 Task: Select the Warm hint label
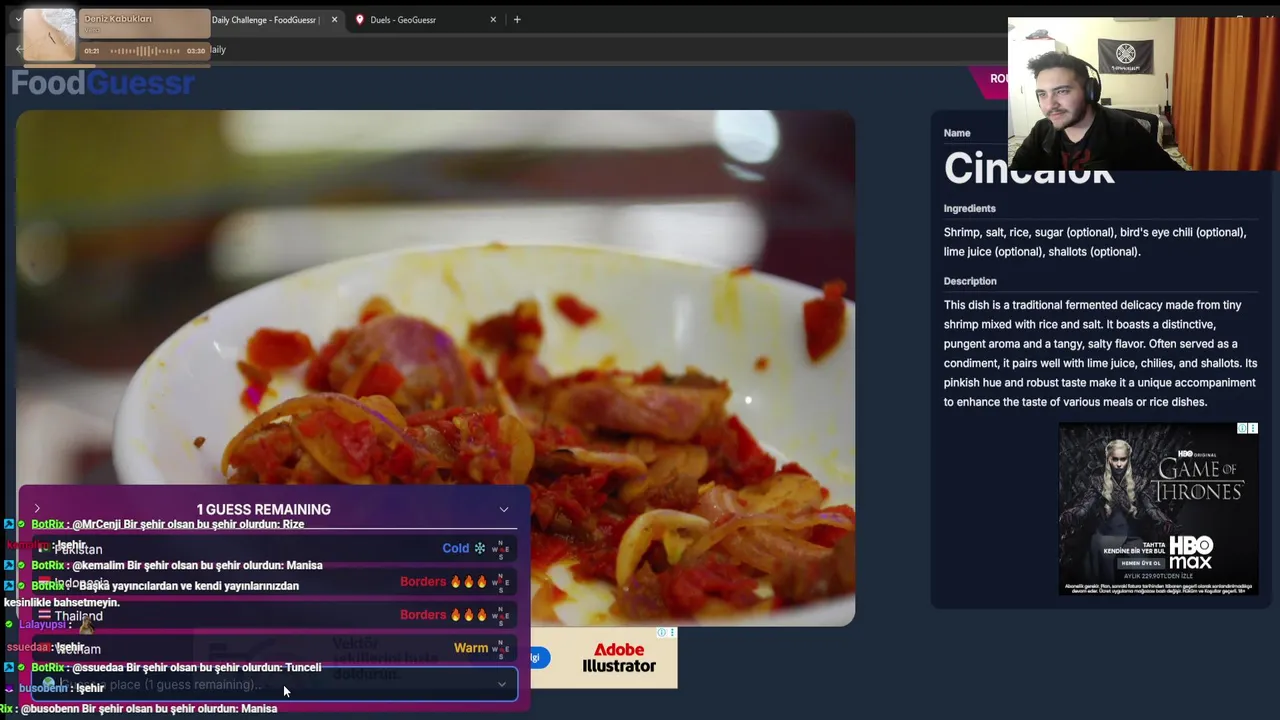click(471, 648)
